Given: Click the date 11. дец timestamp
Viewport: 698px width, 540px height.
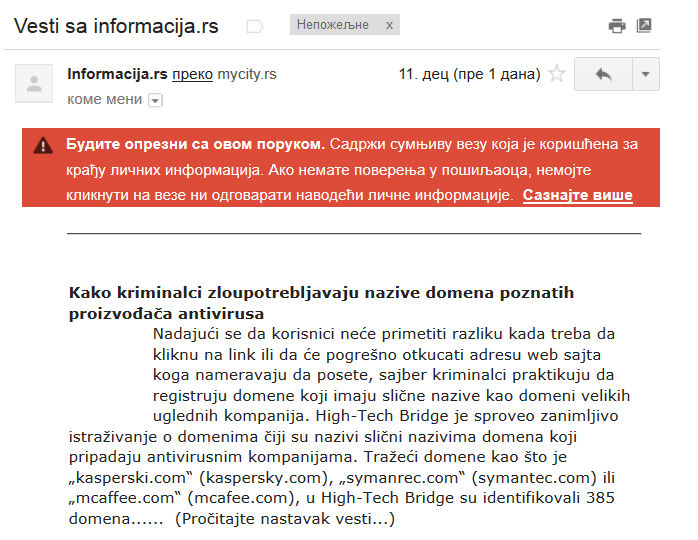Looking at the screenshot, I should click(469, 74).
